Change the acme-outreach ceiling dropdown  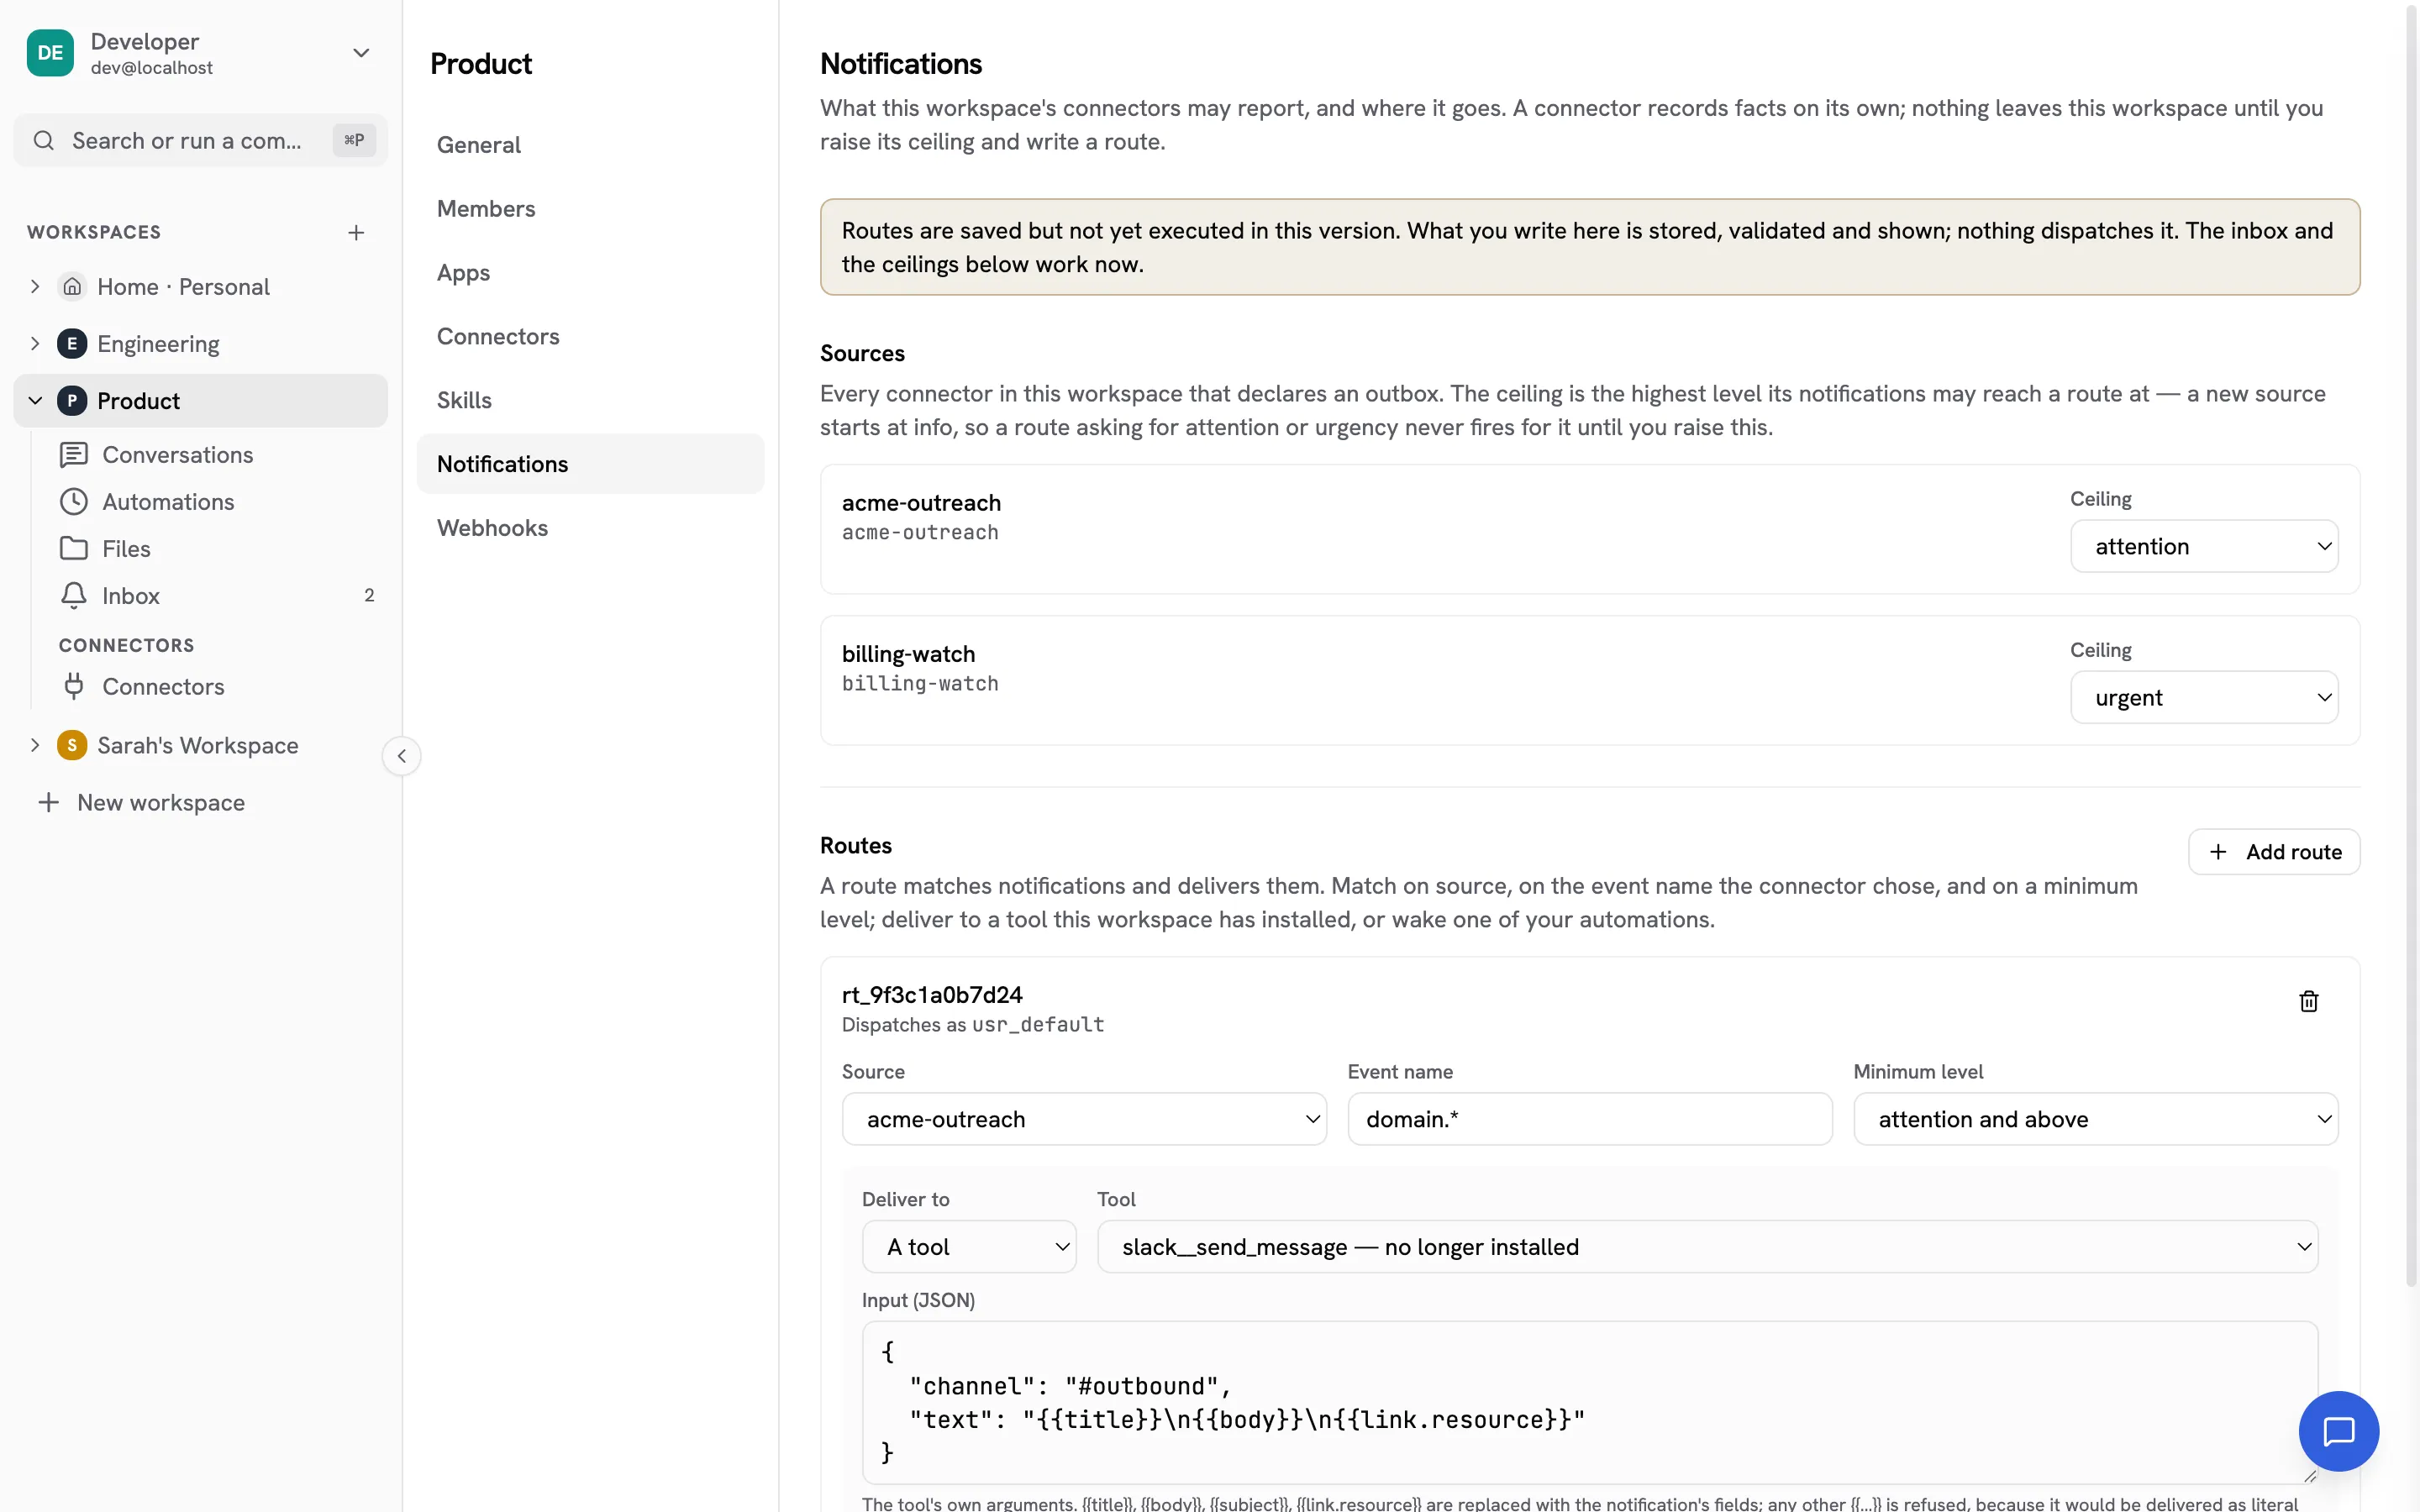coord(2204,546)
